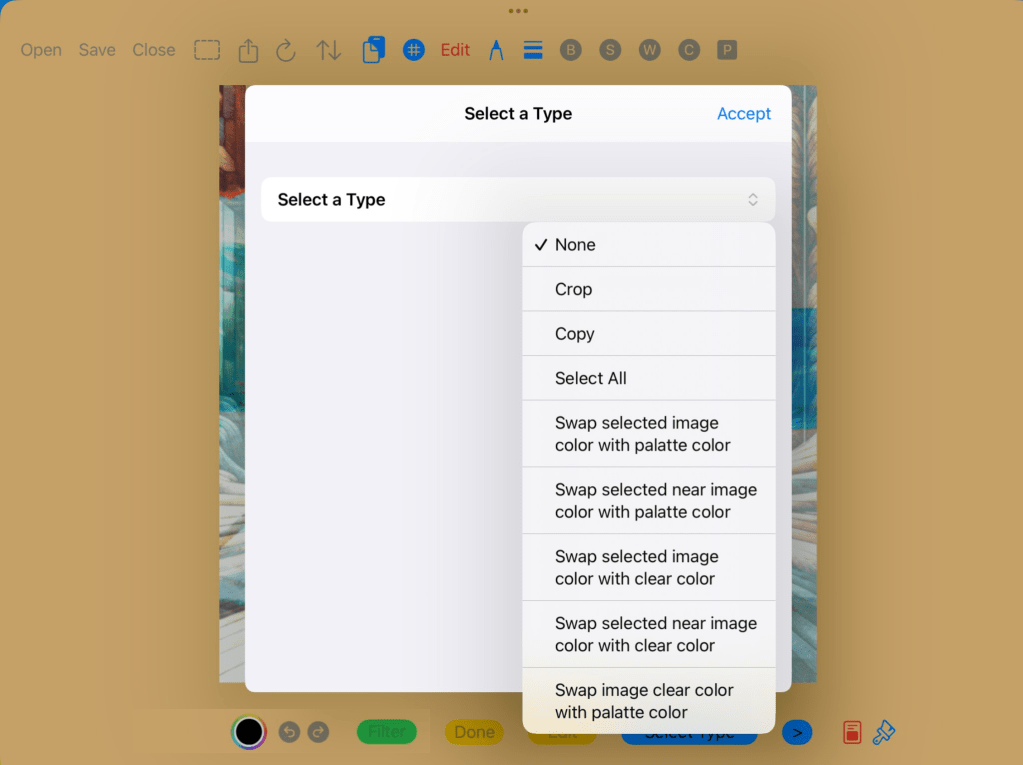Click the rotate arrow icon
Image resolution: width=1023 pixels, height=765 pixels.
286,50
